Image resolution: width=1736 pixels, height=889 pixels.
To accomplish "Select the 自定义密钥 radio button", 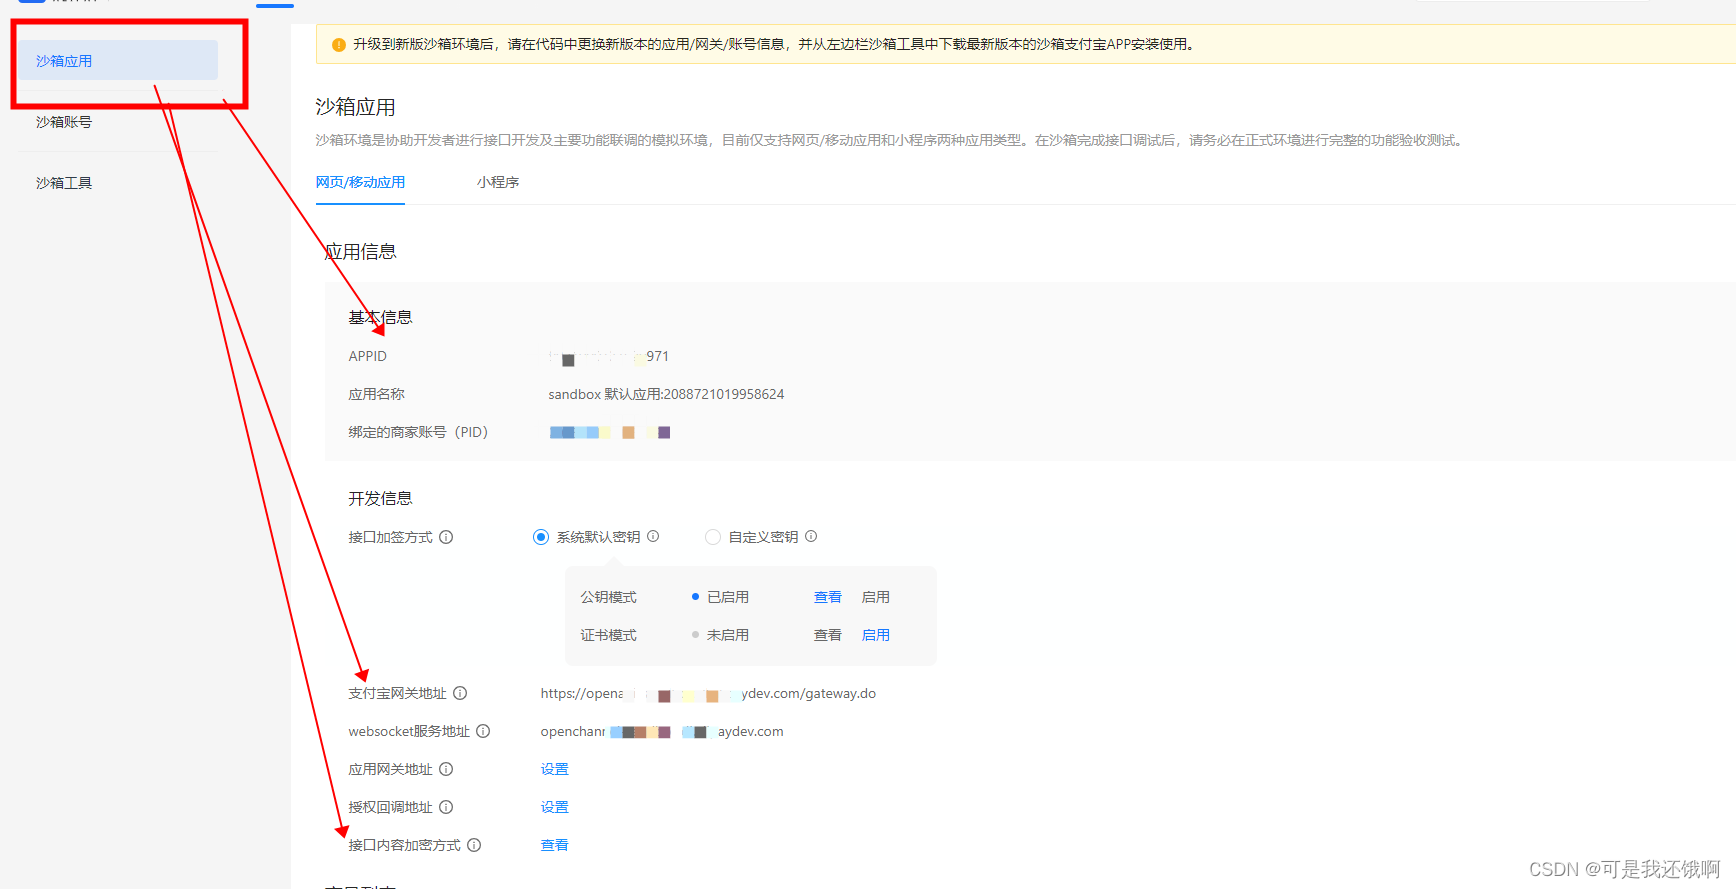I will coord(713,537).
